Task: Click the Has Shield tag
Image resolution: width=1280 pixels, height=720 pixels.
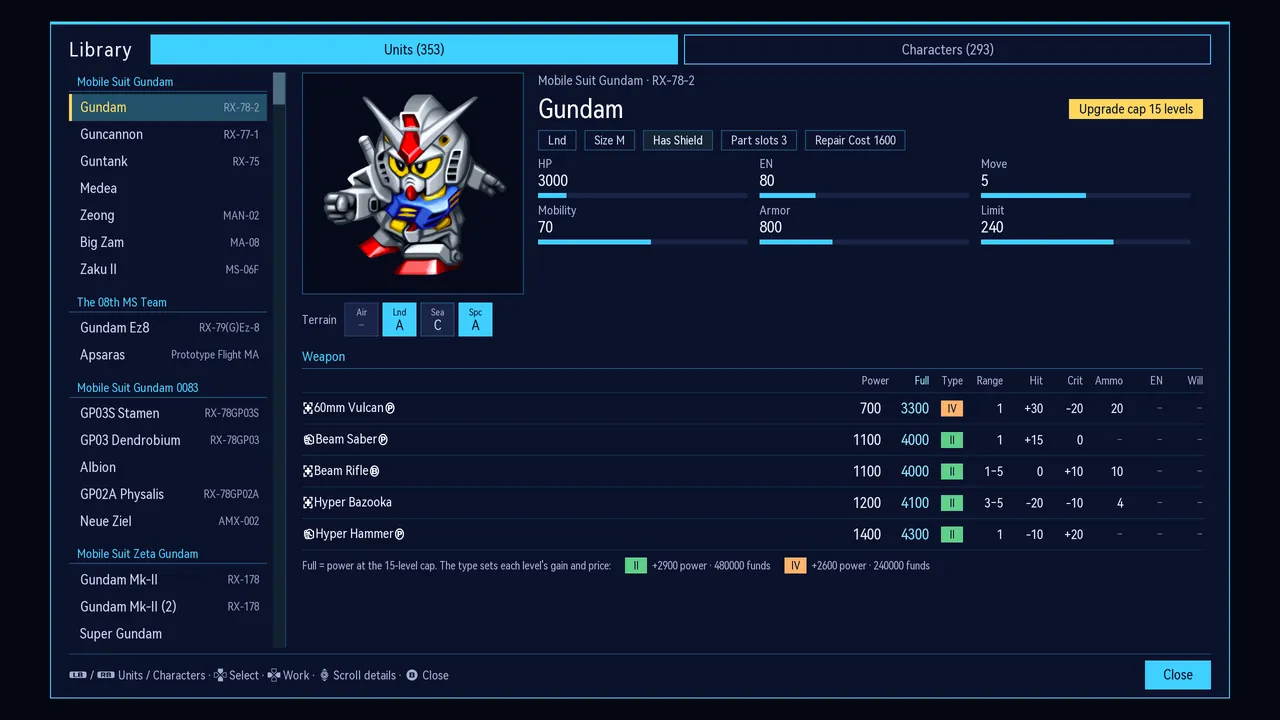Action: coord(678,140)
